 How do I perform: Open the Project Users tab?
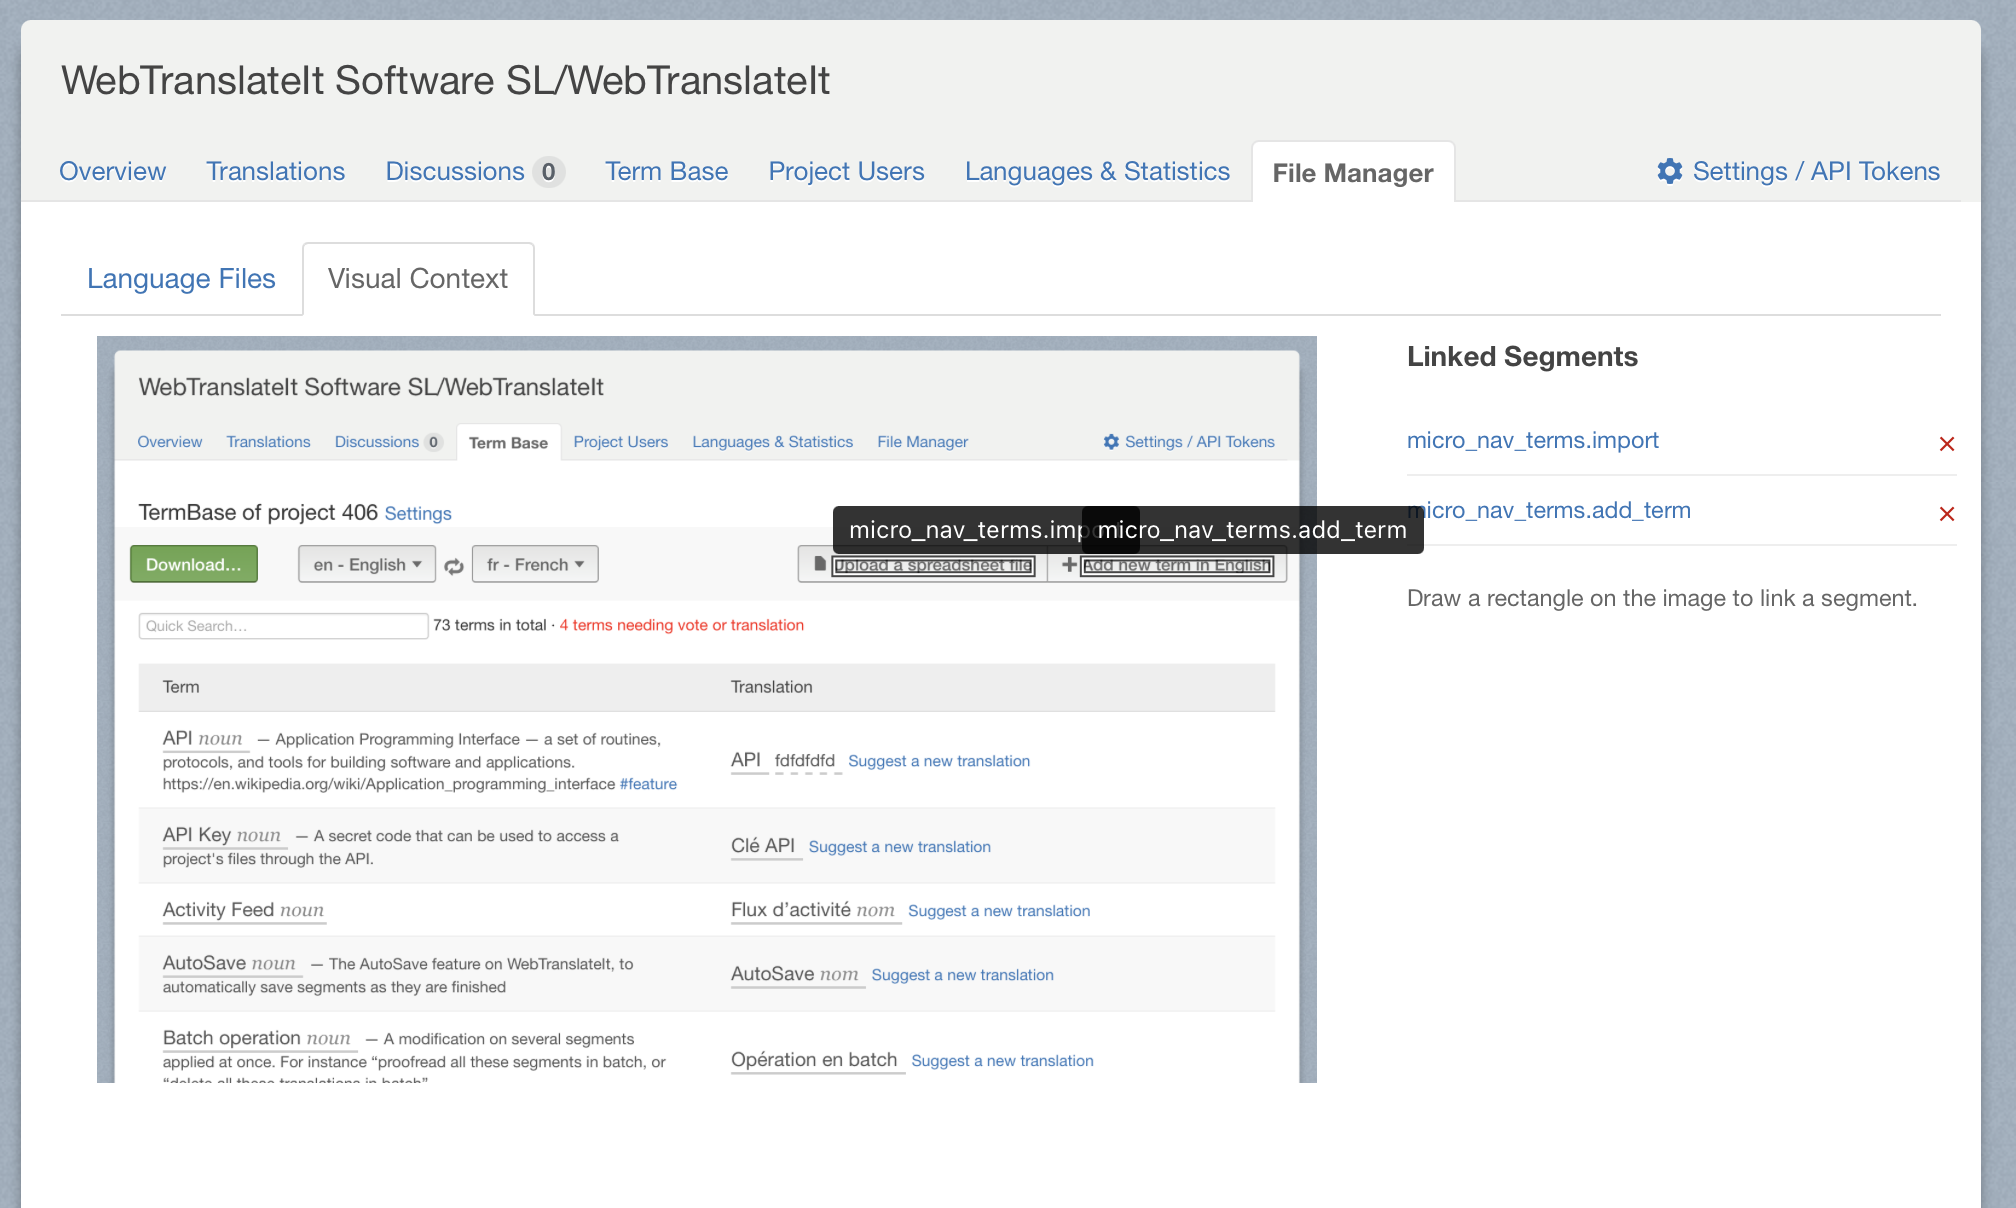(x=846, y=171)
